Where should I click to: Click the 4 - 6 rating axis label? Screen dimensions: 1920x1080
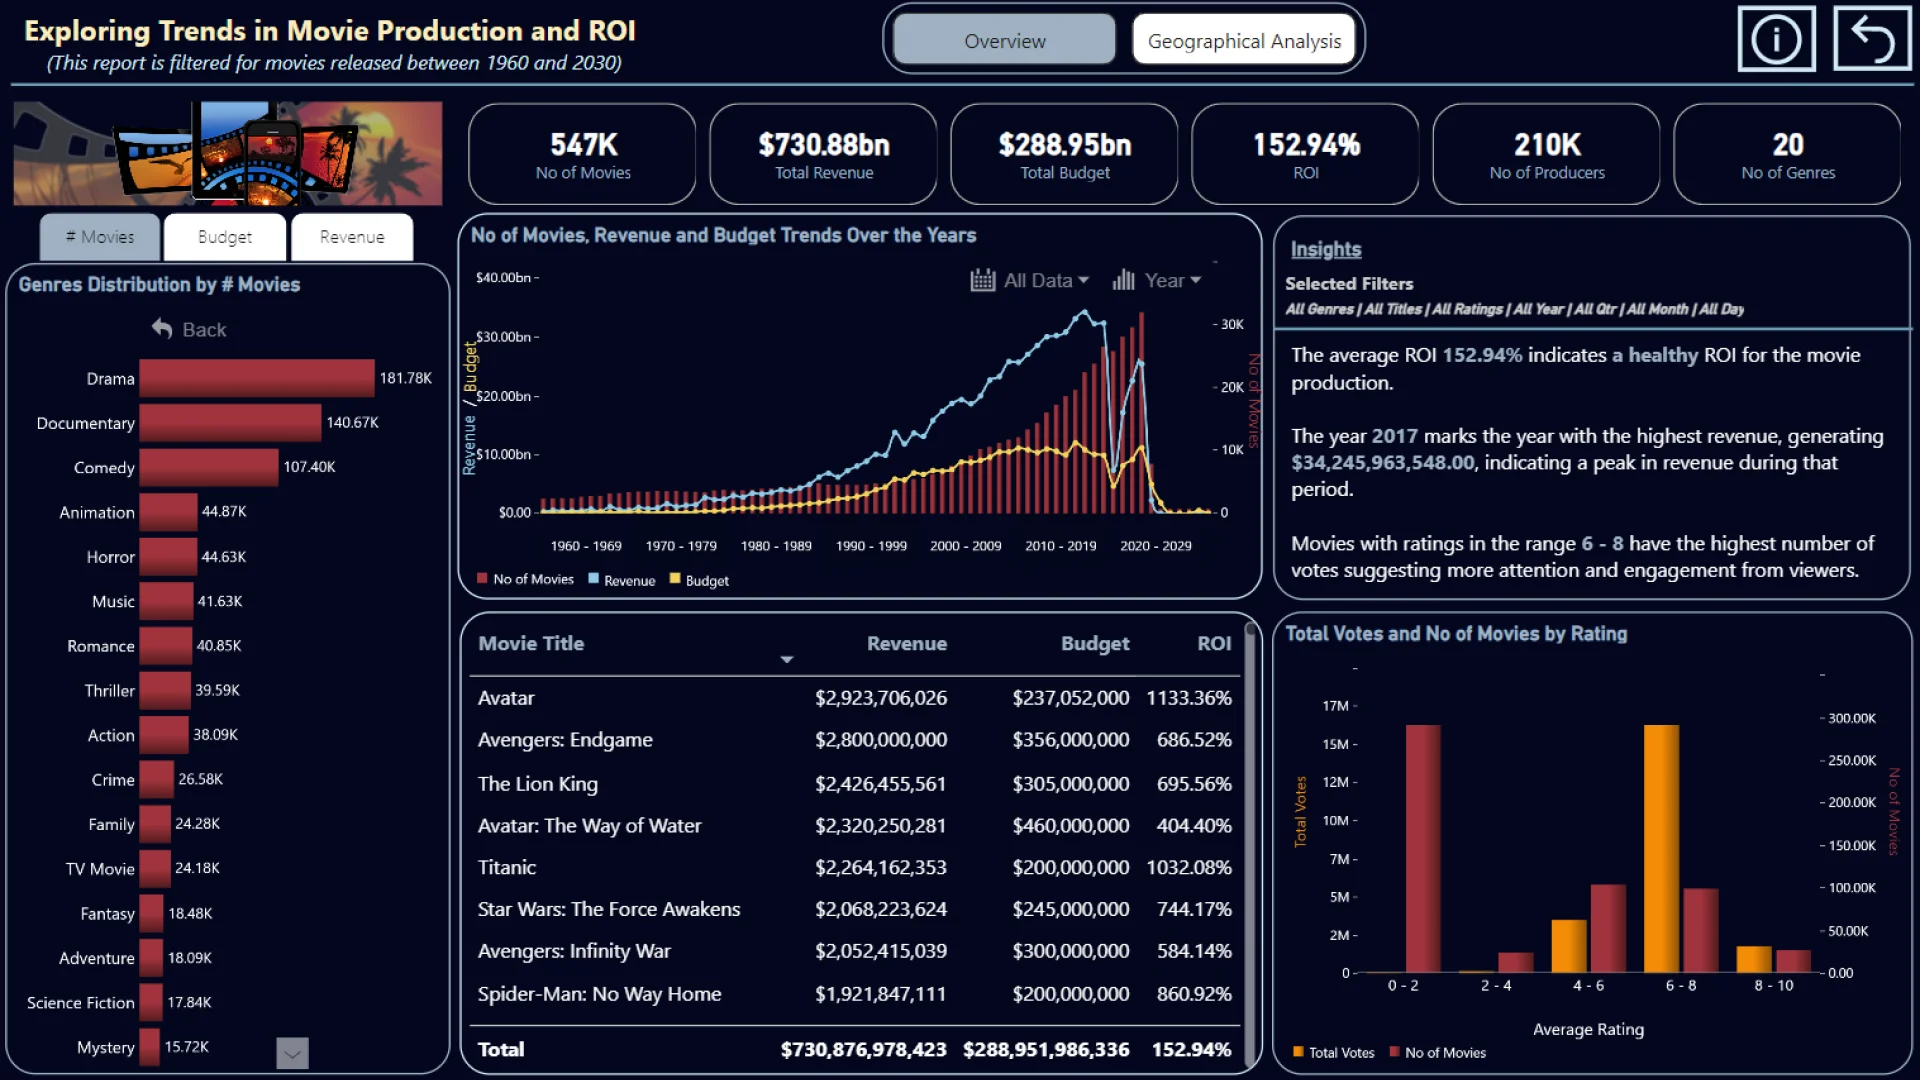pyautogui.click(x=1588, y=986)
